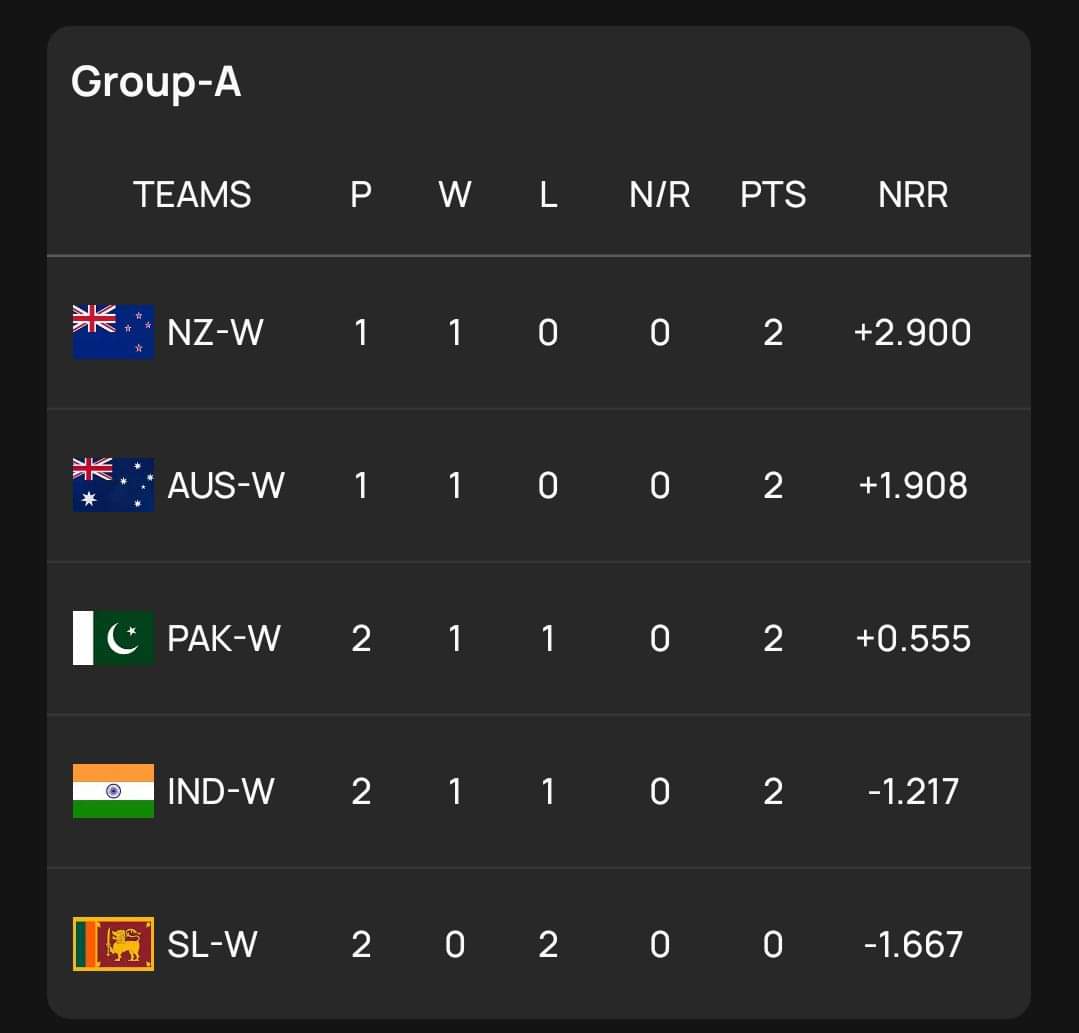This screenshot has width=1079, height=1033.
Task: Open the AUS-W team link
Action: [226, 485]
